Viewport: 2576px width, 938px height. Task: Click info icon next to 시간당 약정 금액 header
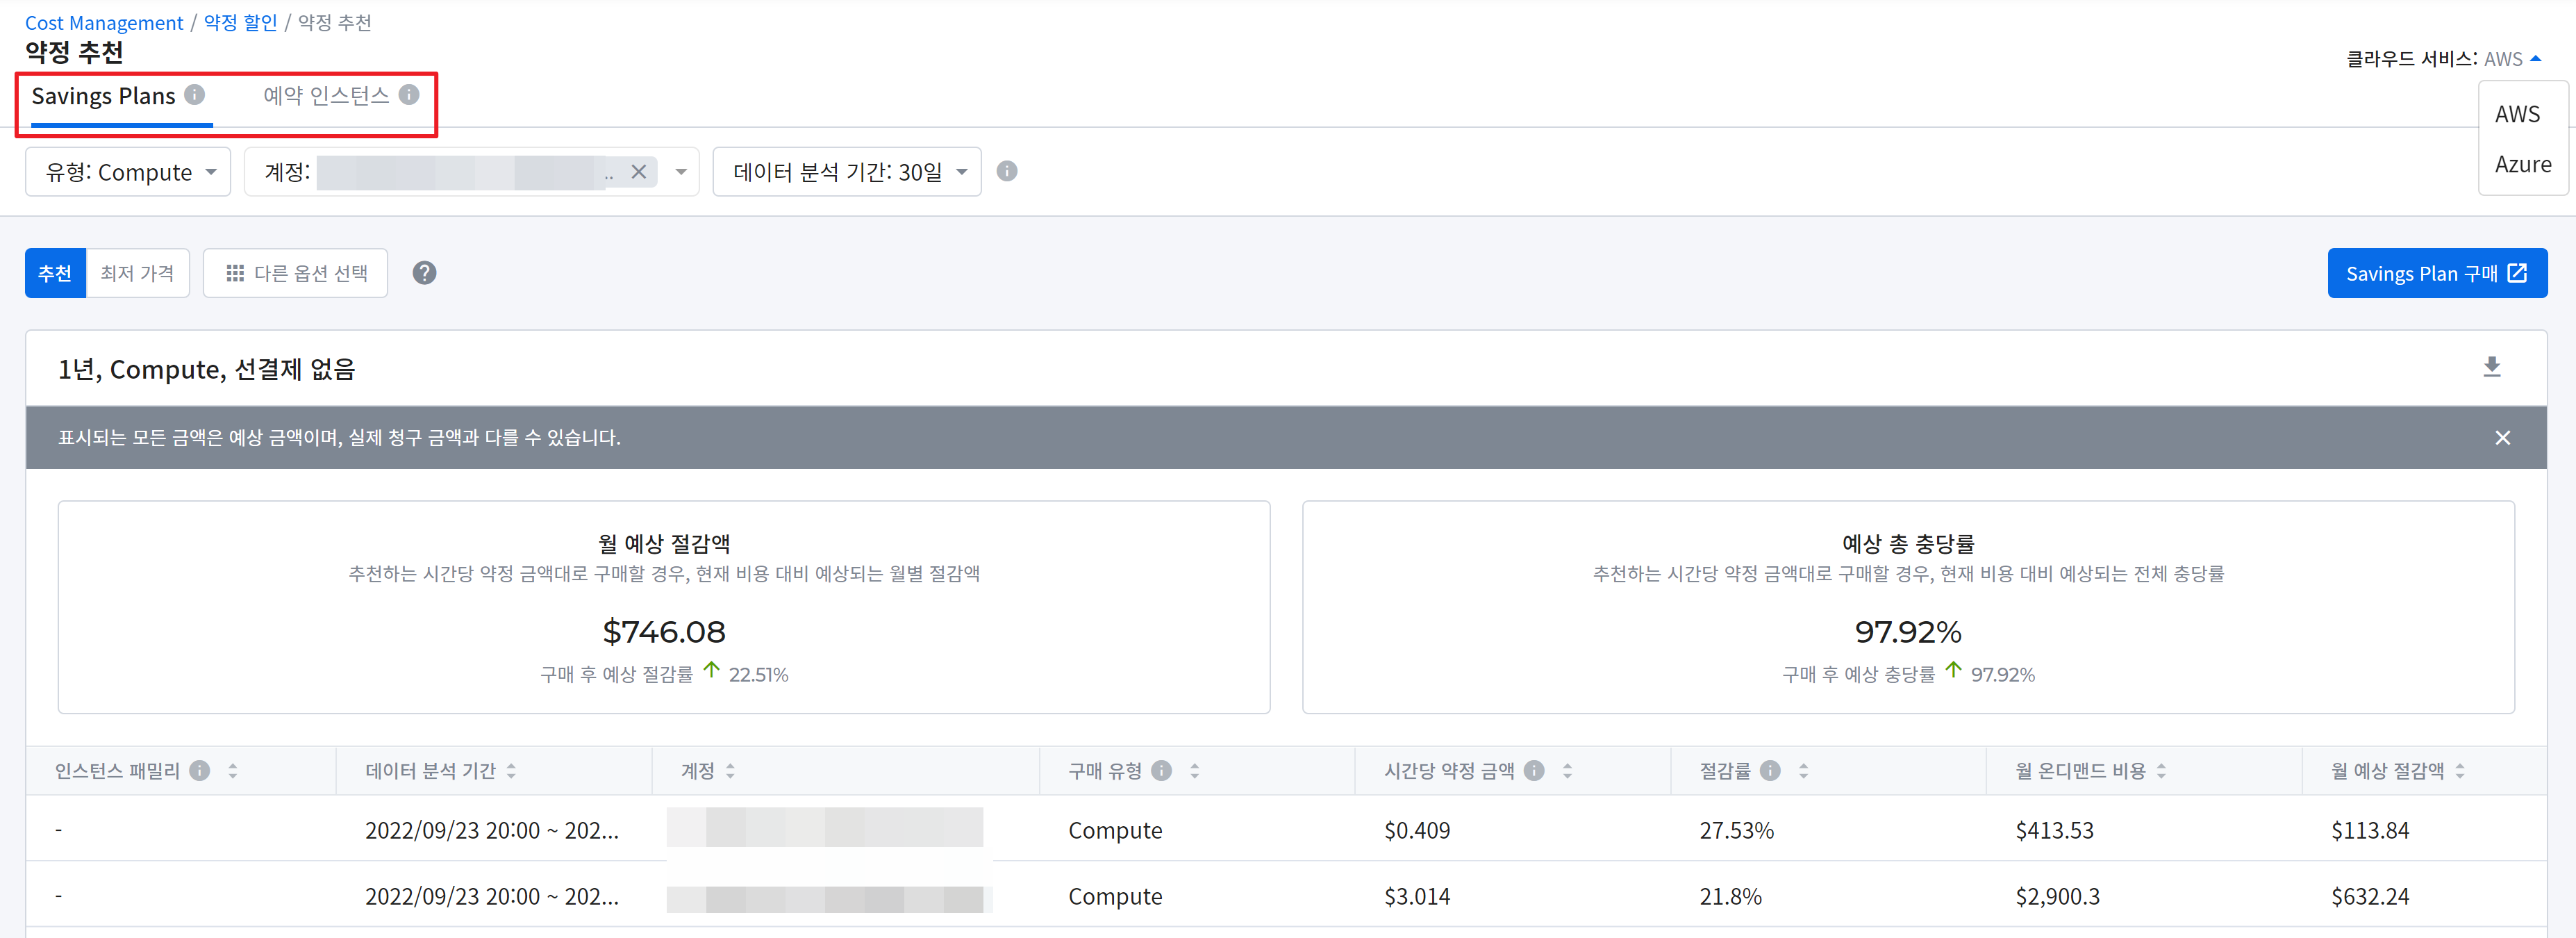(x=1534, y=770)
